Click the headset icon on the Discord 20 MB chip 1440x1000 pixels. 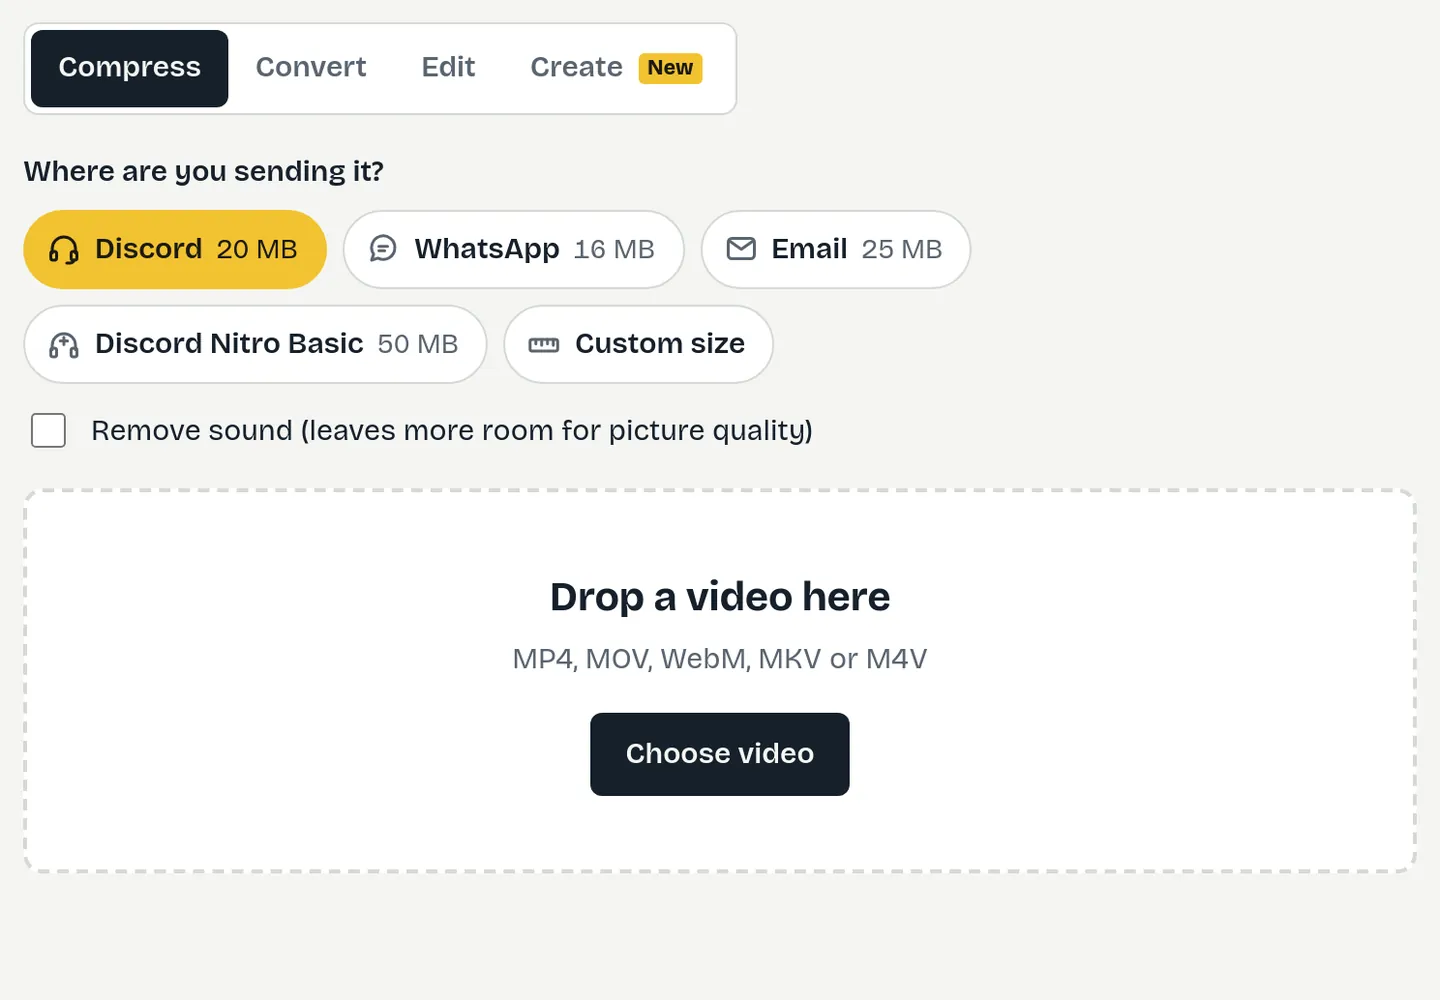point(64,249)
